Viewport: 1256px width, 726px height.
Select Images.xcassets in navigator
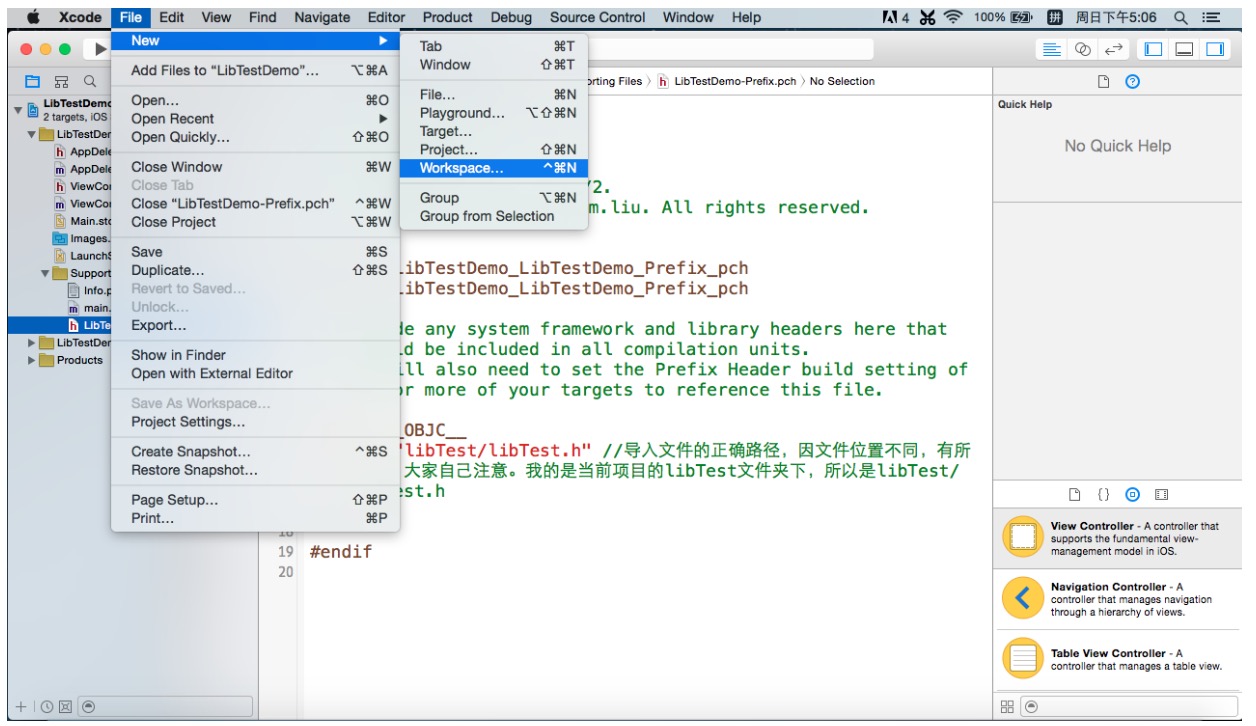pyautogui.click(x=83, y=238)
